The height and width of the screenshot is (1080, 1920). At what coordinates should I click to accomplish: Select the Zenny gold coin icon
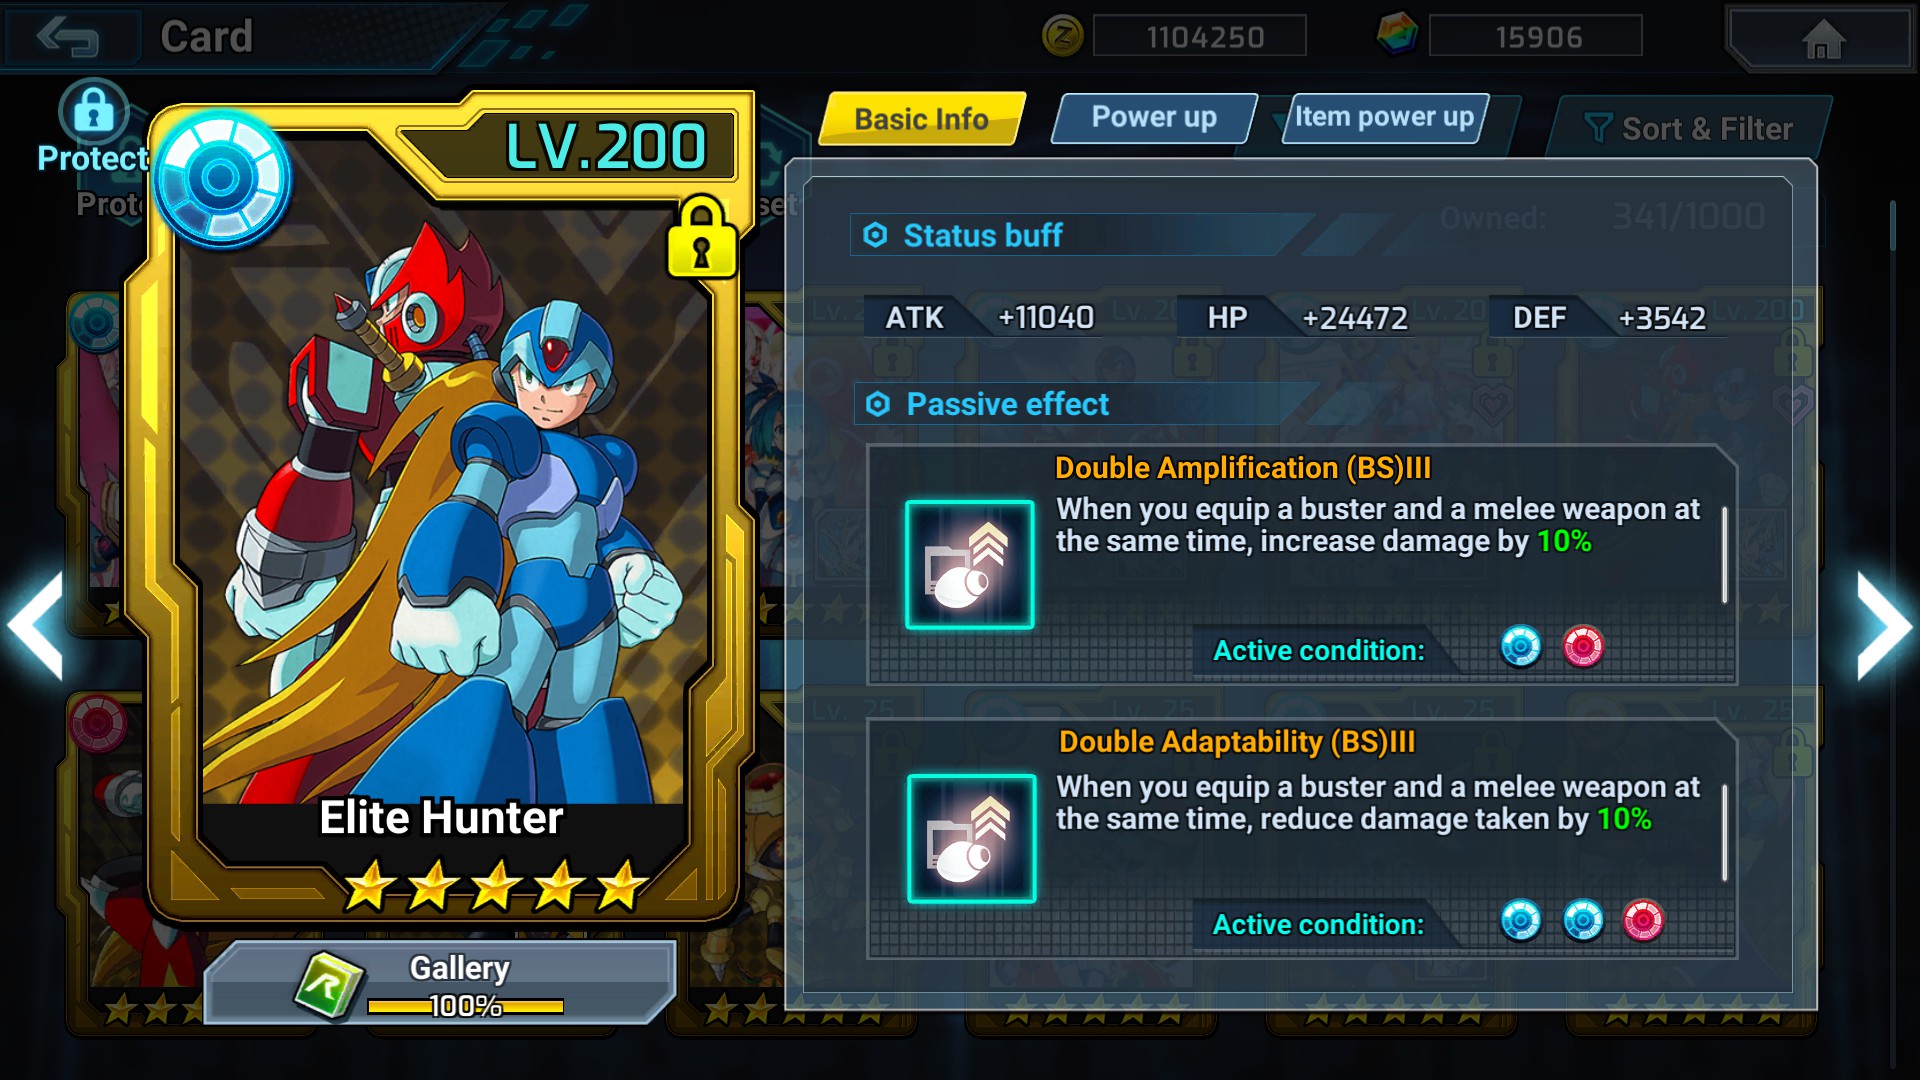1062,37
